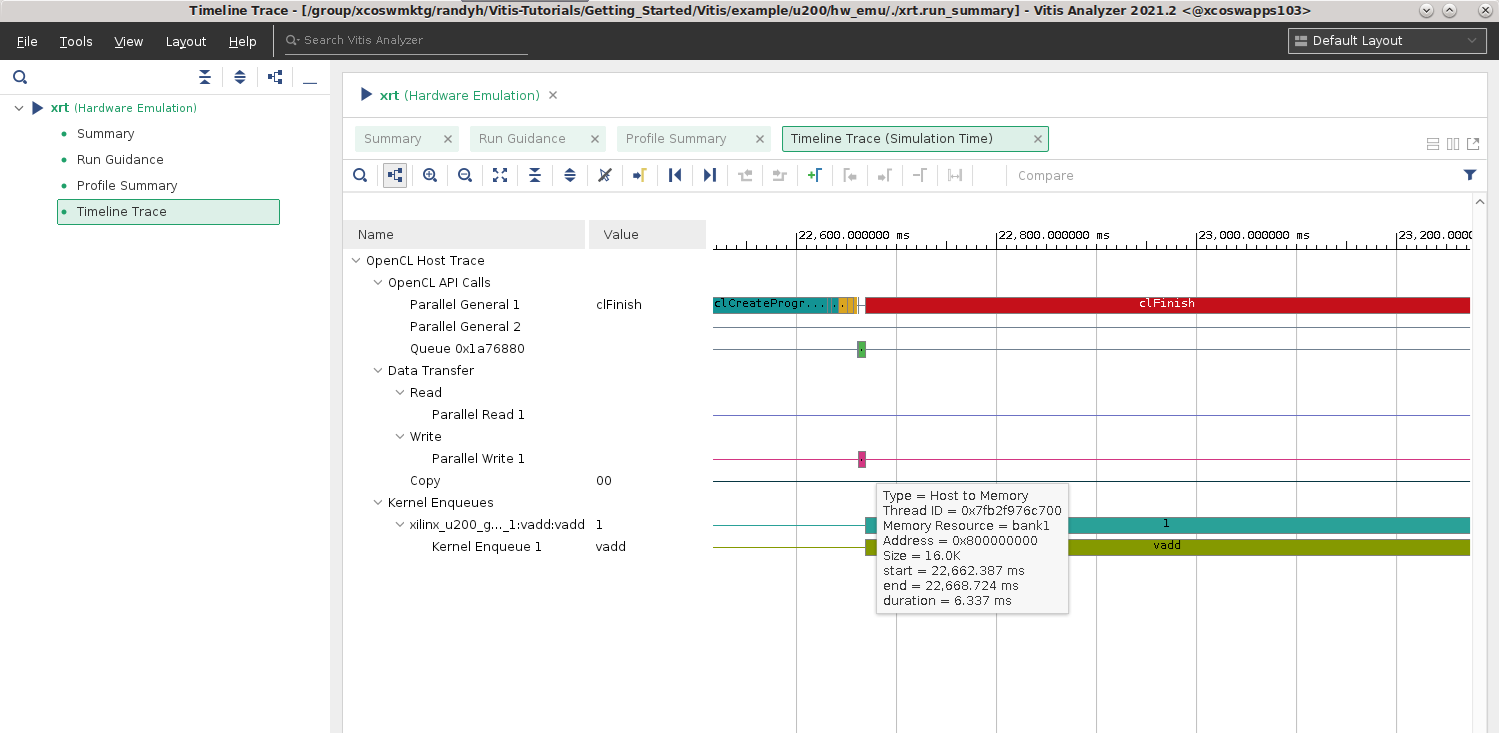Minimize the left explorer panel
This screenshot has width=1499, height=733.
coord(310,81)
